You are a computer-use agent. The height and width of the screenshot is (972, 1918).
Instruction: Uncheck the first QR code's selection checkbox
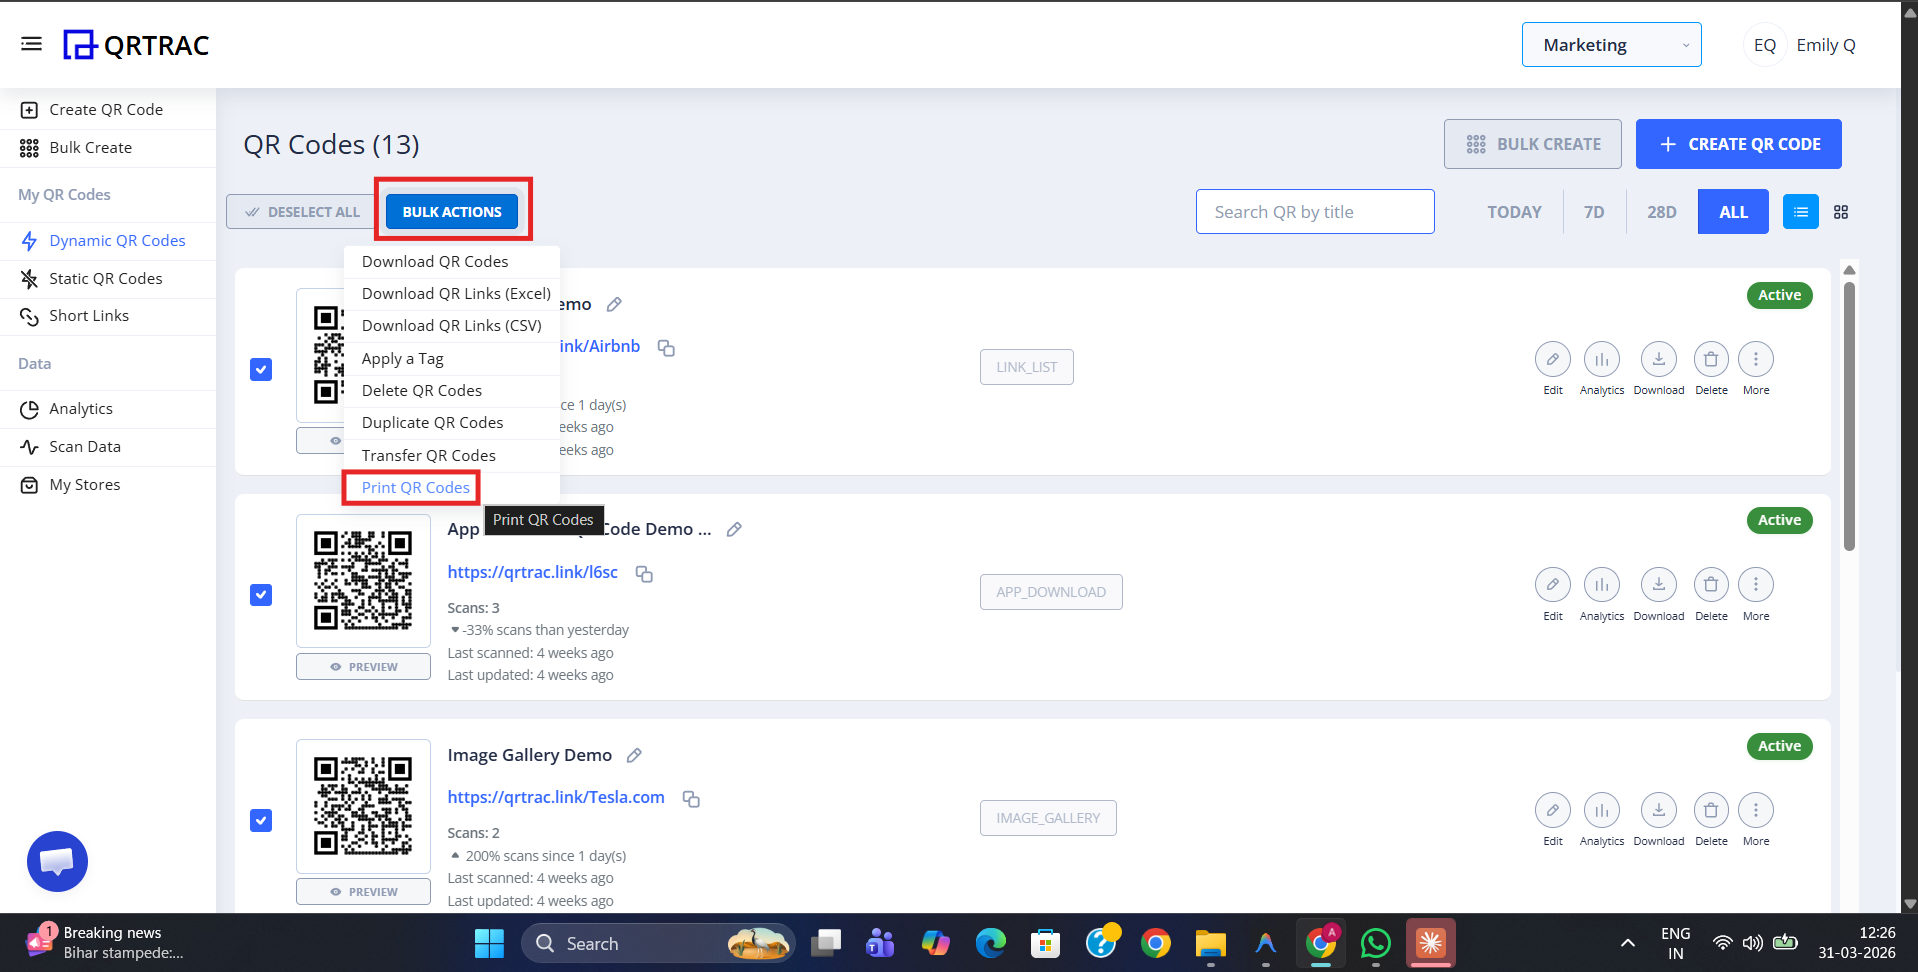260,369
